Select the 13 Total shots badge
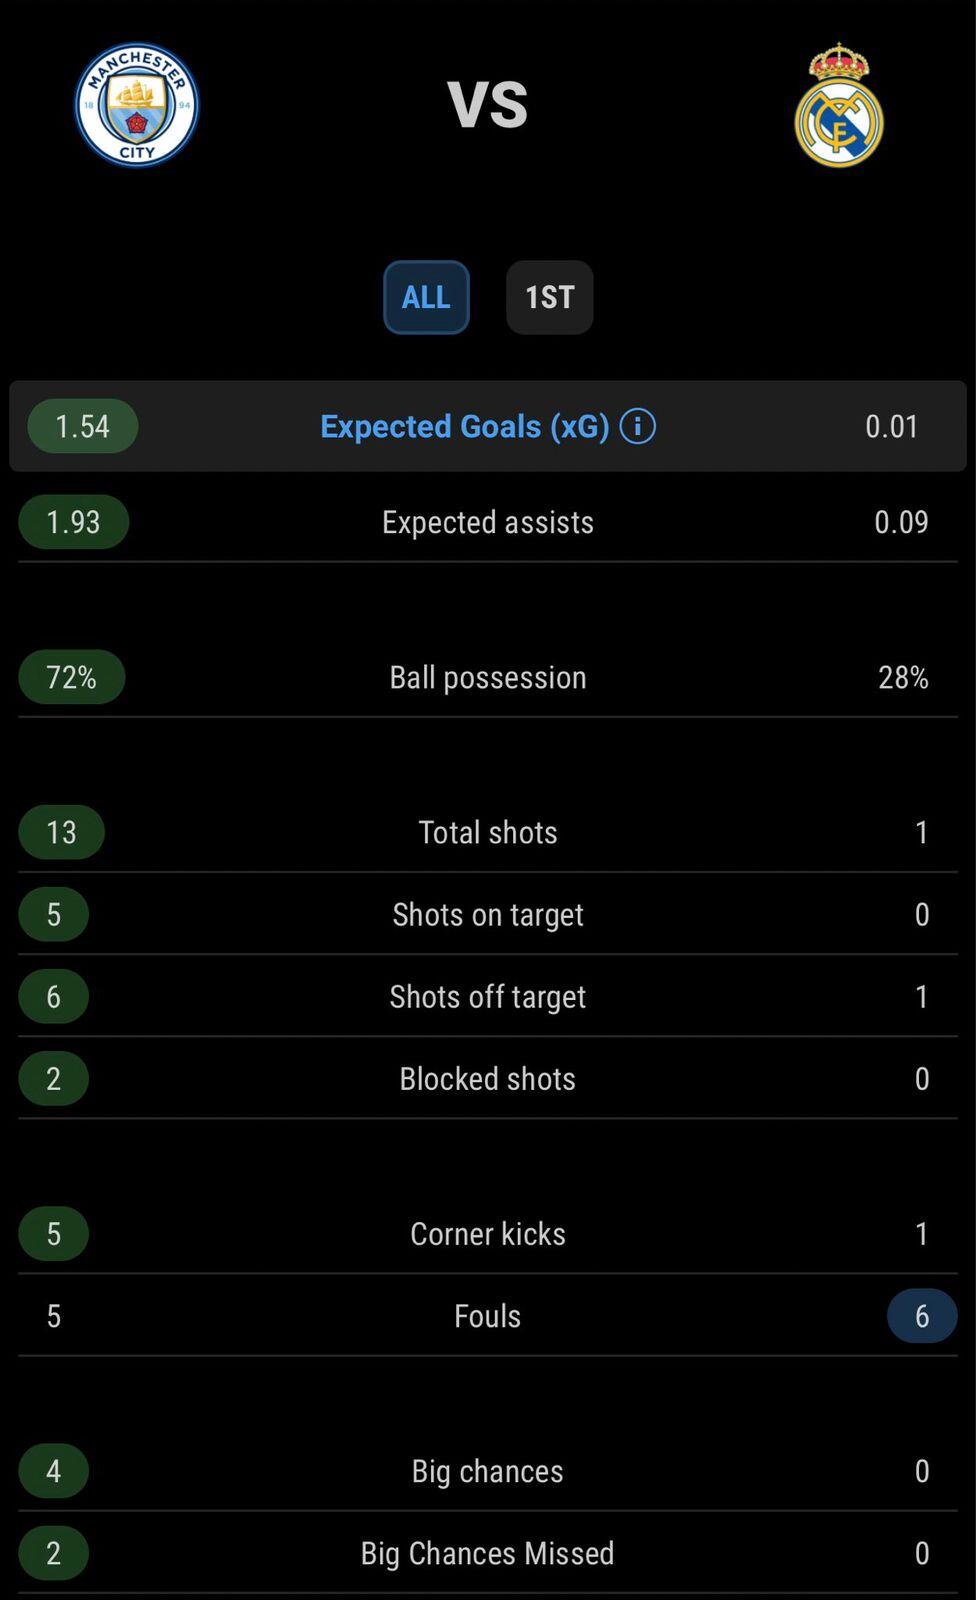 [x=62, y=832]
